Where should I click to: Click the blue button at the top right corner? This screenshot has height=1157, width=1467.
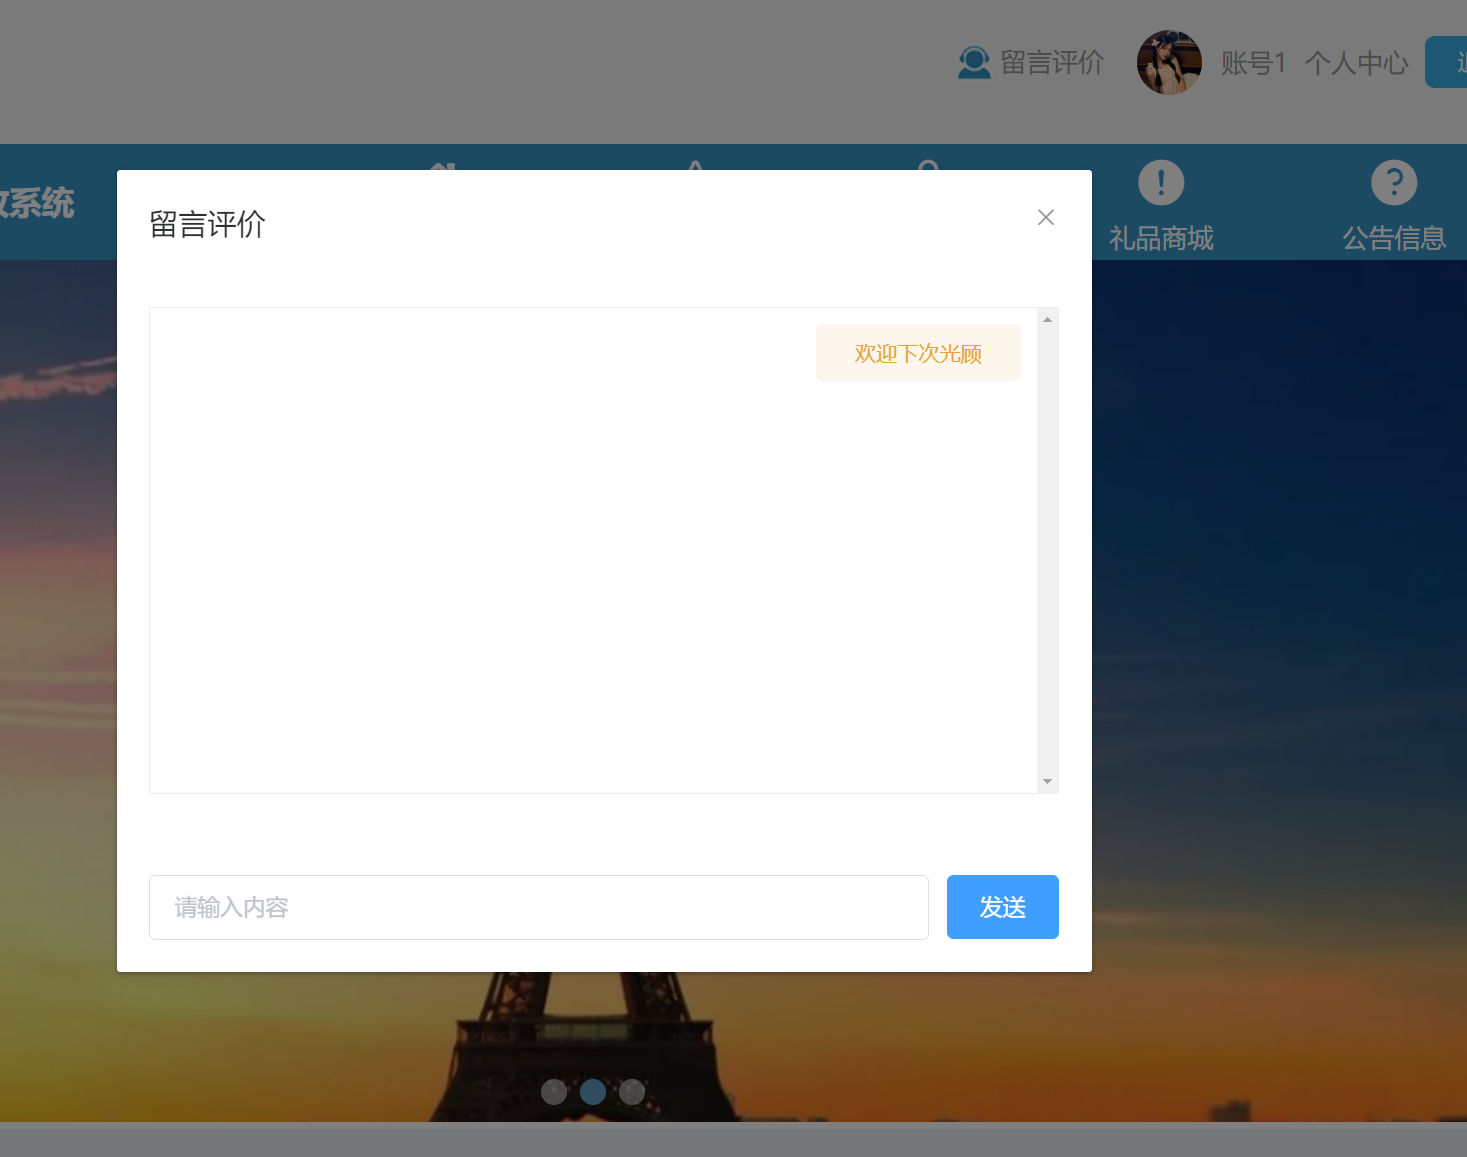pyautogui.click(x=1450, y=61)
